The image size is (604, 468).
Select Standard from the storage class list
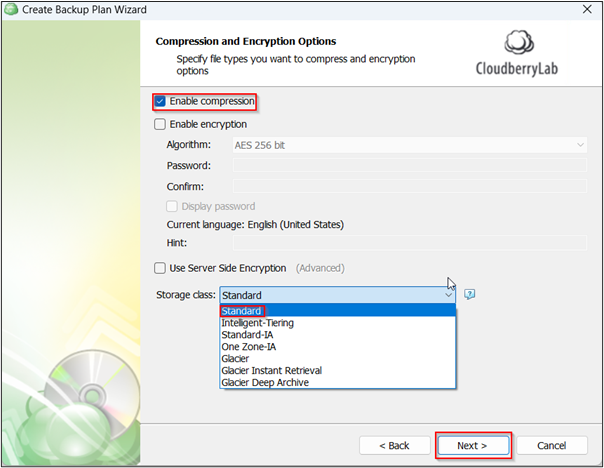(241, 311)
